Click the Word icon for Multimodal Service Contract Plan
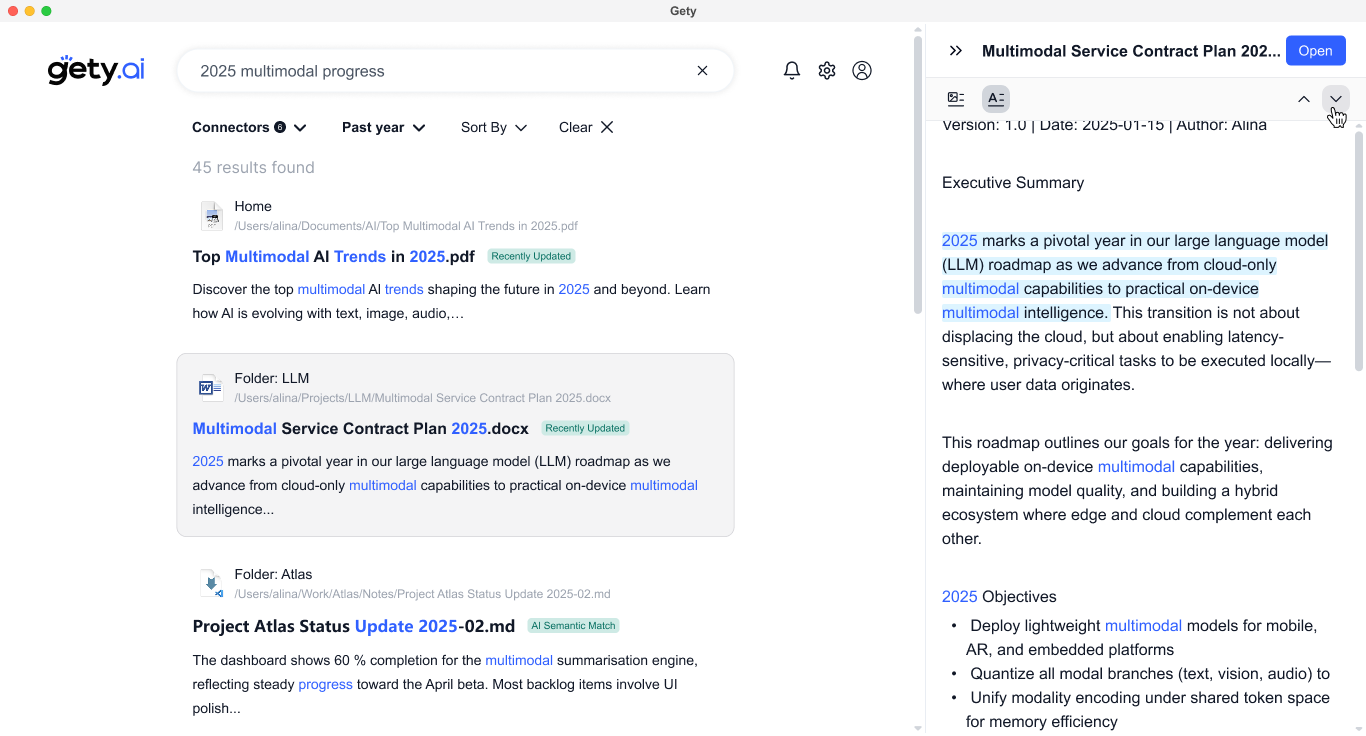 (209, 387)
